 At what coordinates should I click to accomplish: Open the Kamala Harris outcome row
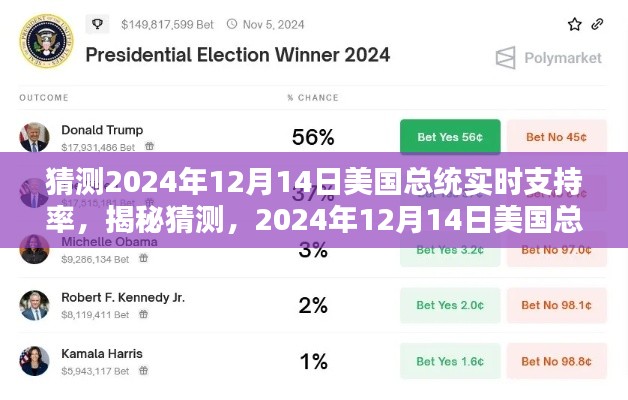tap(102, 354)
